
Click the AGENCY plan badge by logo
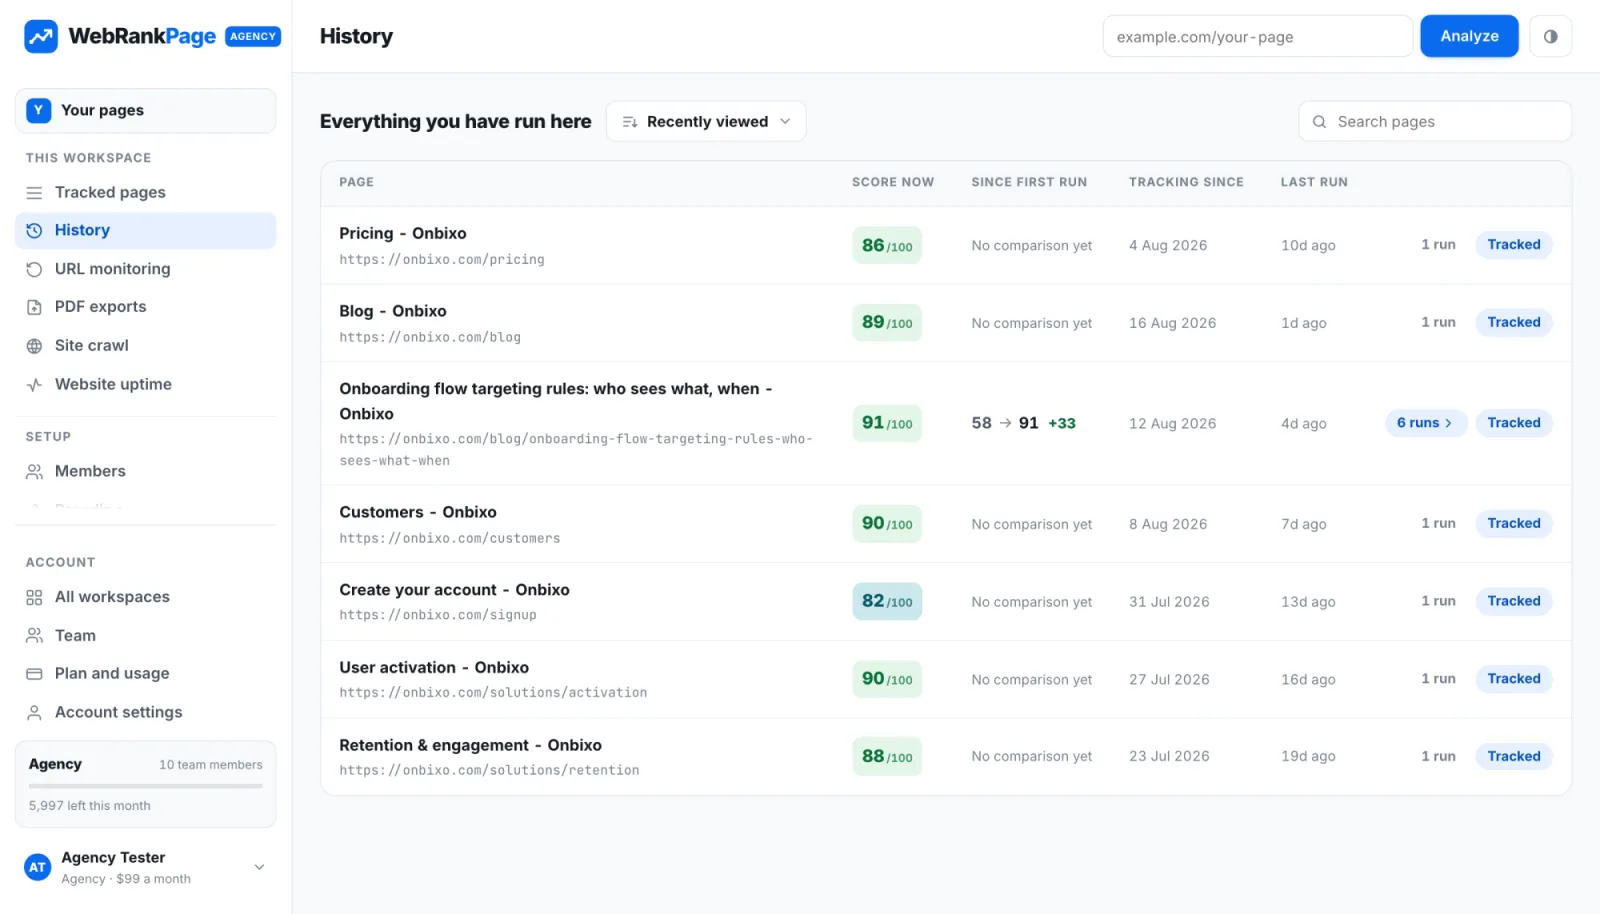[x=253, y=36]
